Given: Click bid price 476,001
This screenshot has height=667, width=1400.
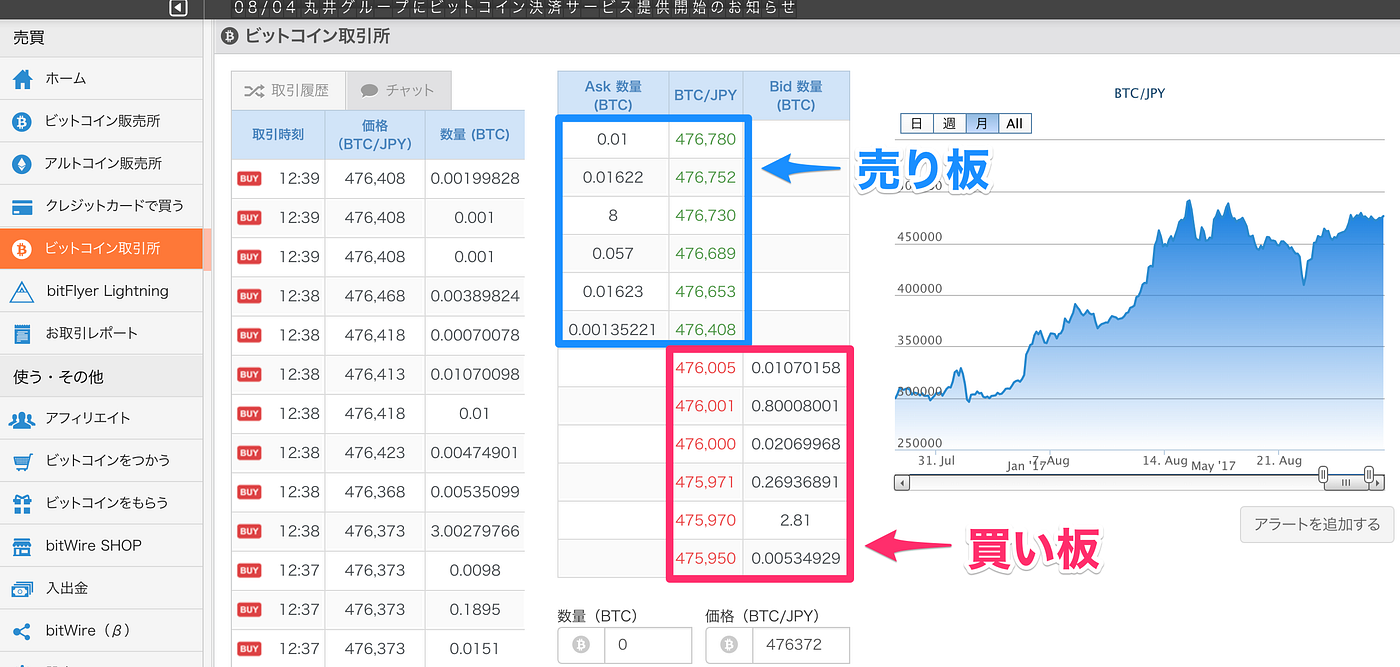Looking at the screenshot, I should coord(705,406).
